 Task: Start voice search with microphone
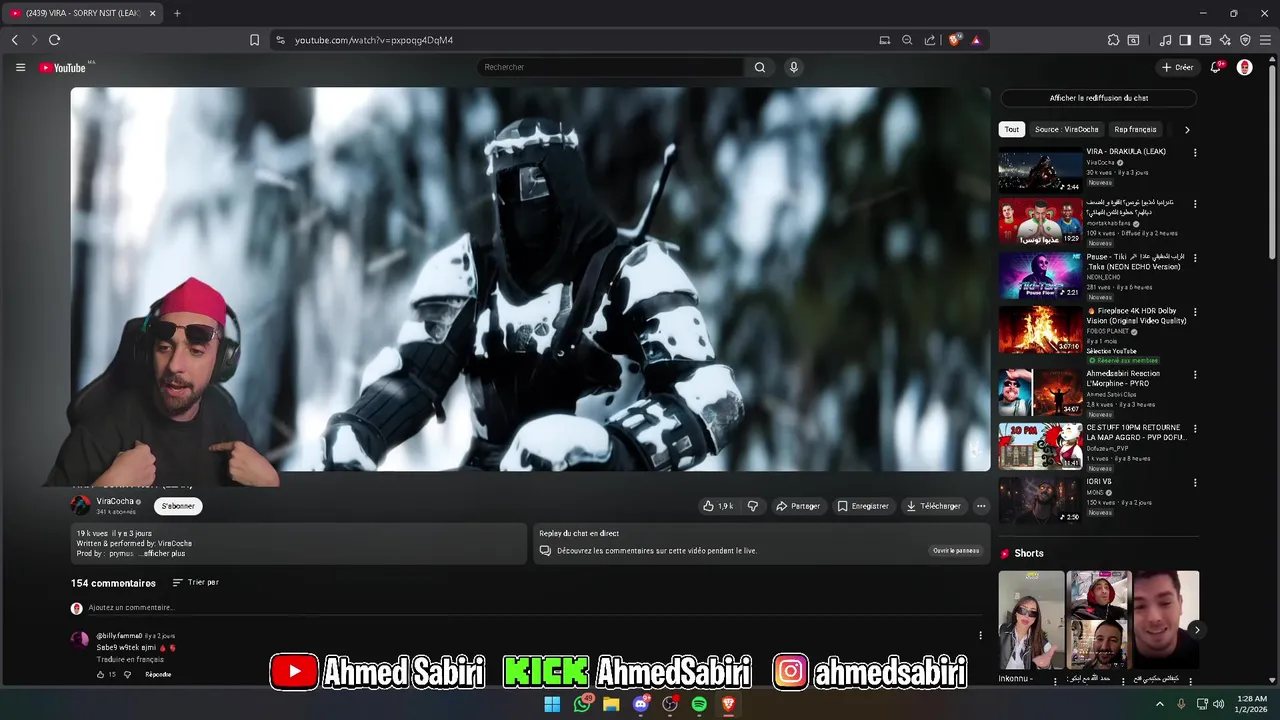point(794,67)
